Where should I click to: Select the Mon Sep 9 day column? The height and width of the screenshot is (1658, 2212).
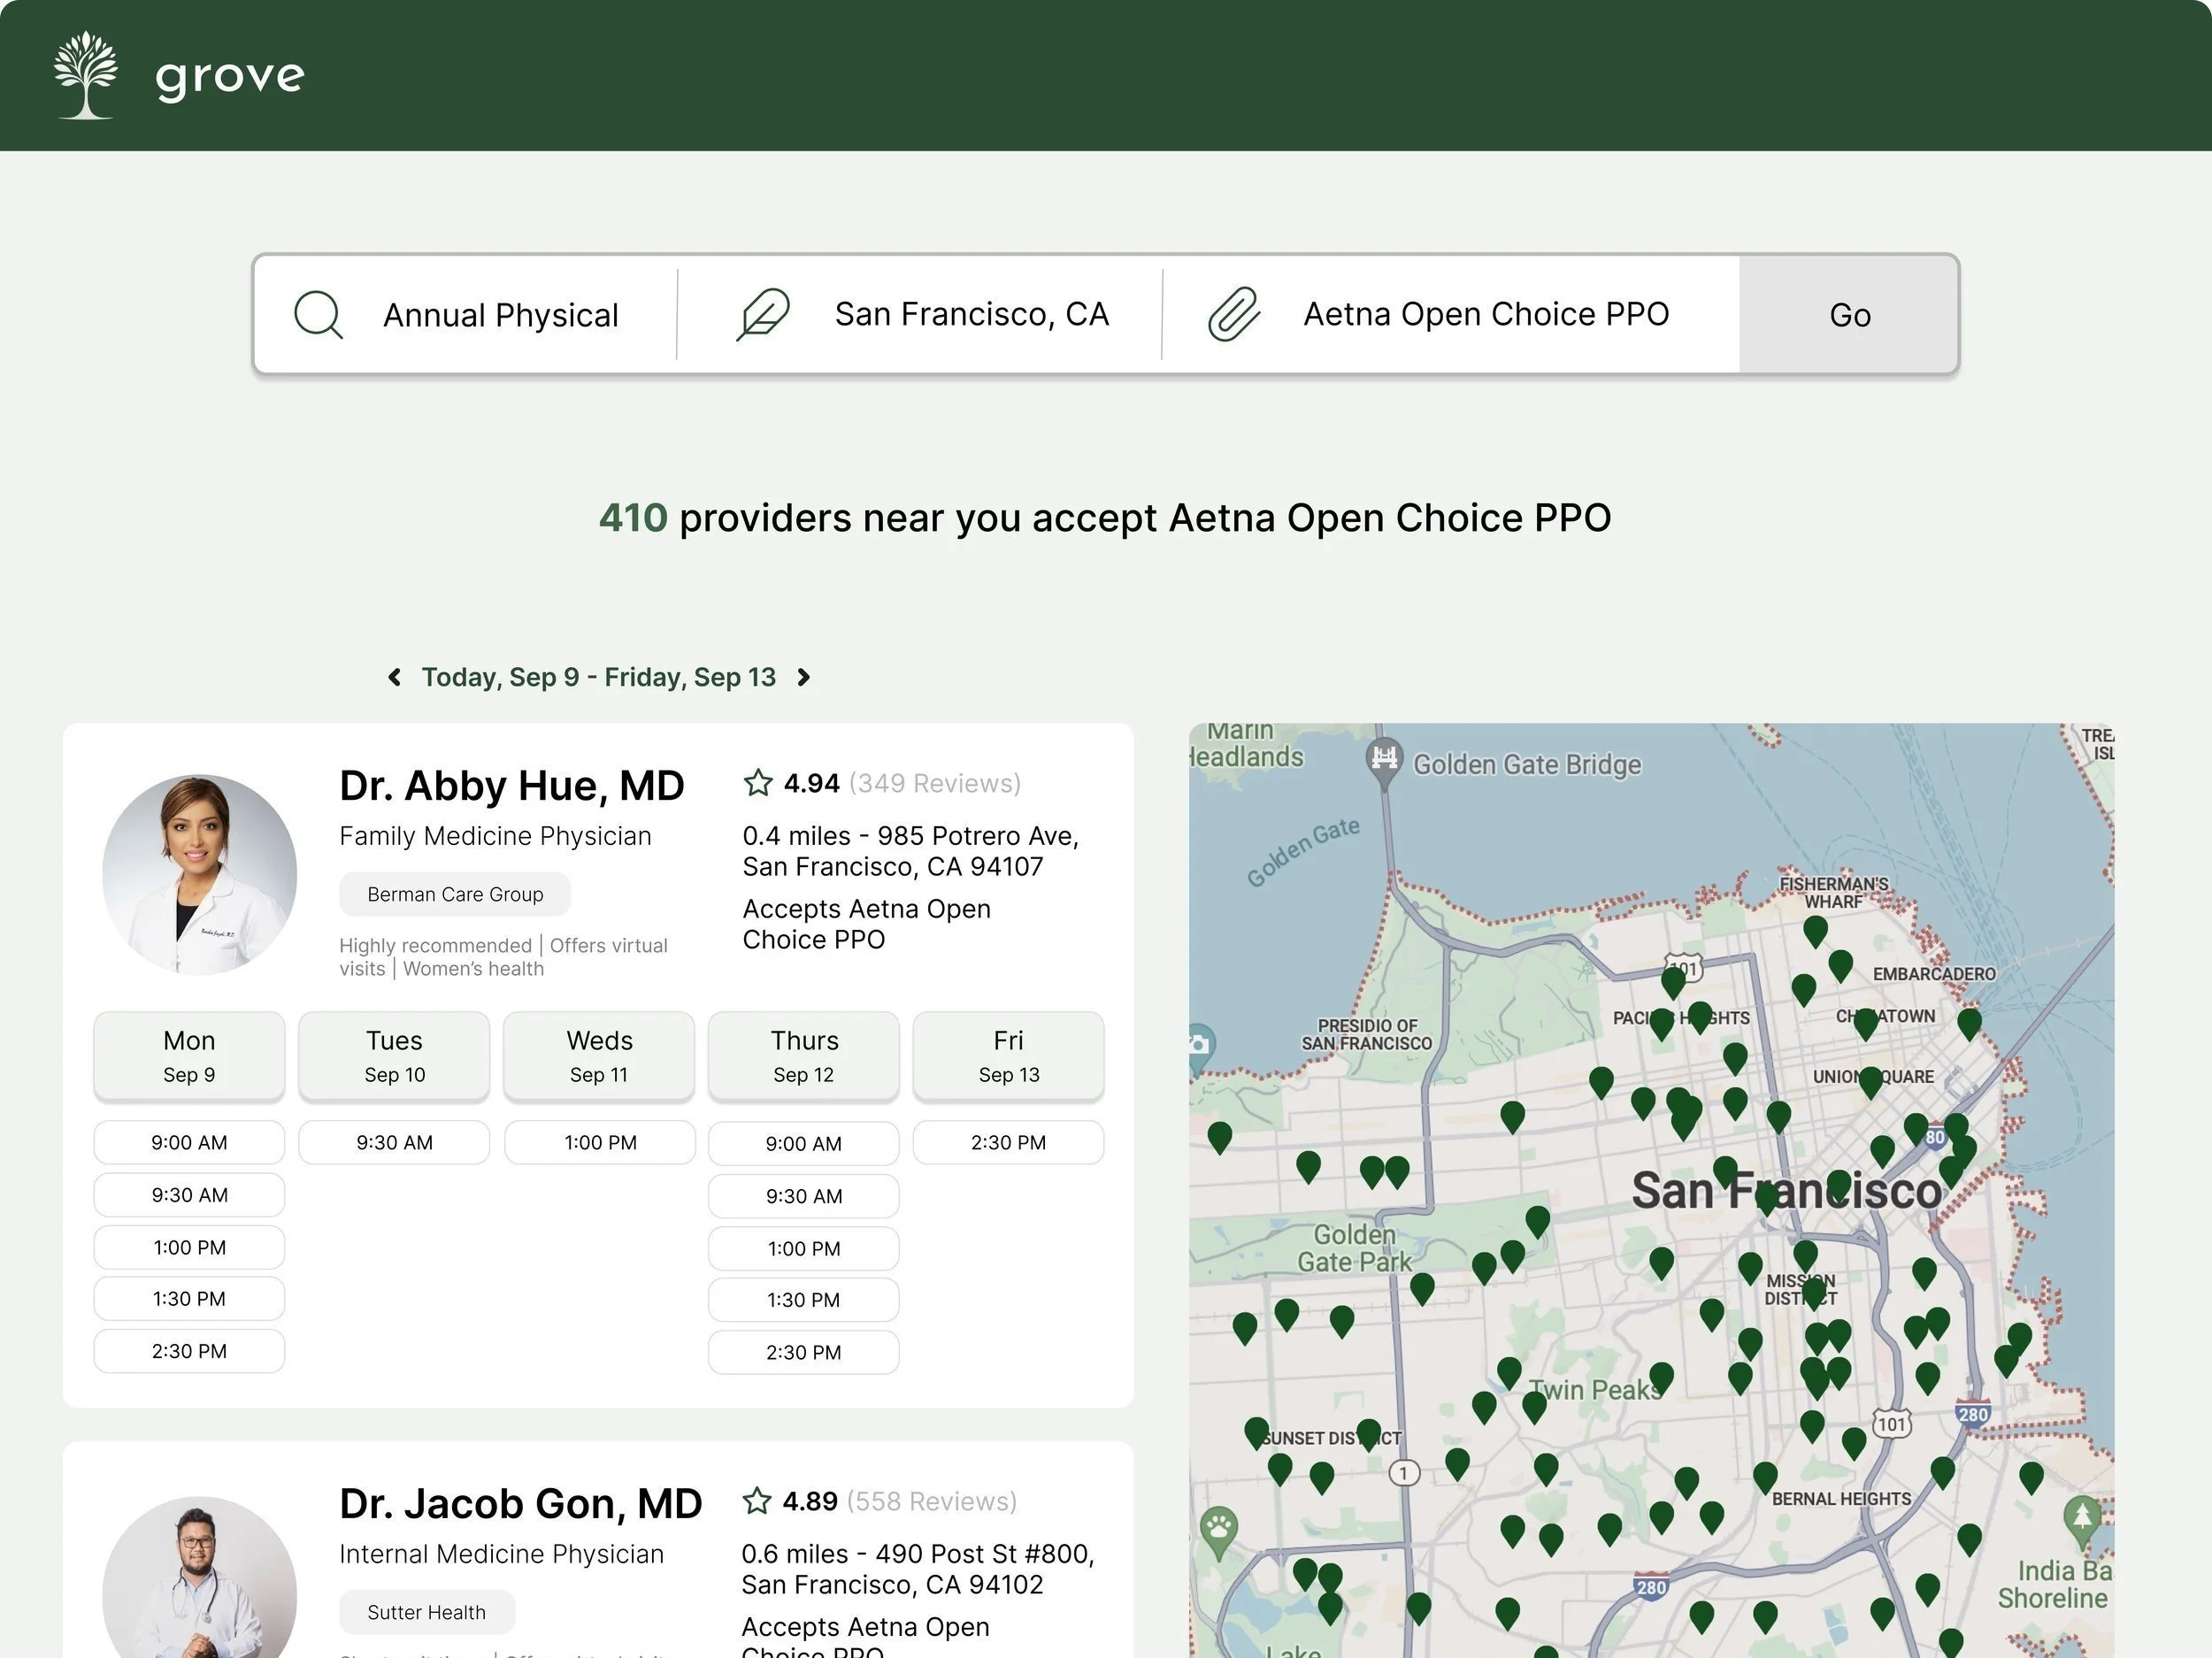click(189, 1056)
